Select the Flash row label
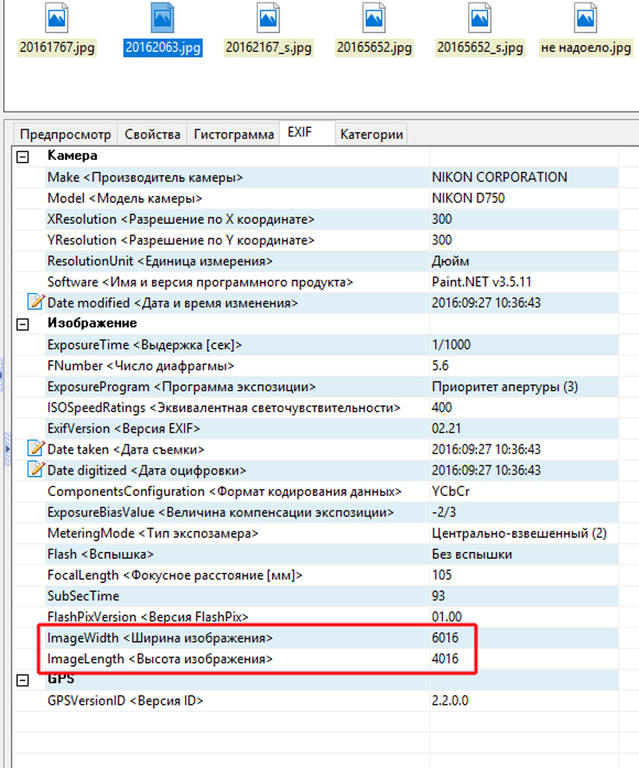Image resolution: width=639 pixels, height=768 pixels. [x=100, y=554]
